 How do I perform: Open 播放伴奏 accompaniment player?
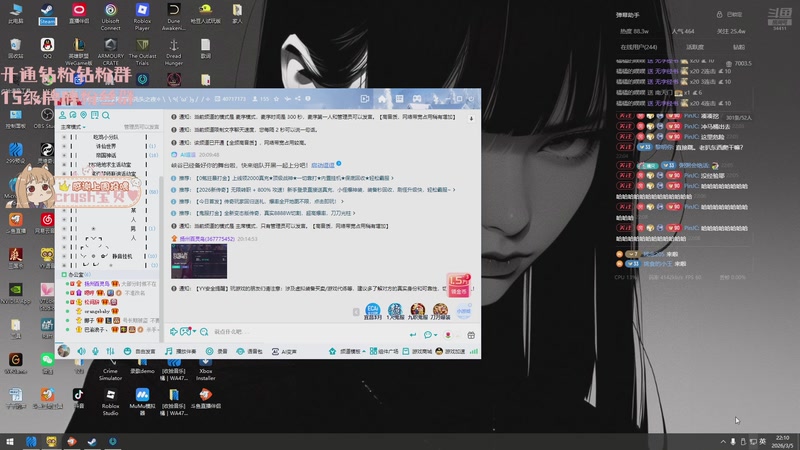[181, 352]
